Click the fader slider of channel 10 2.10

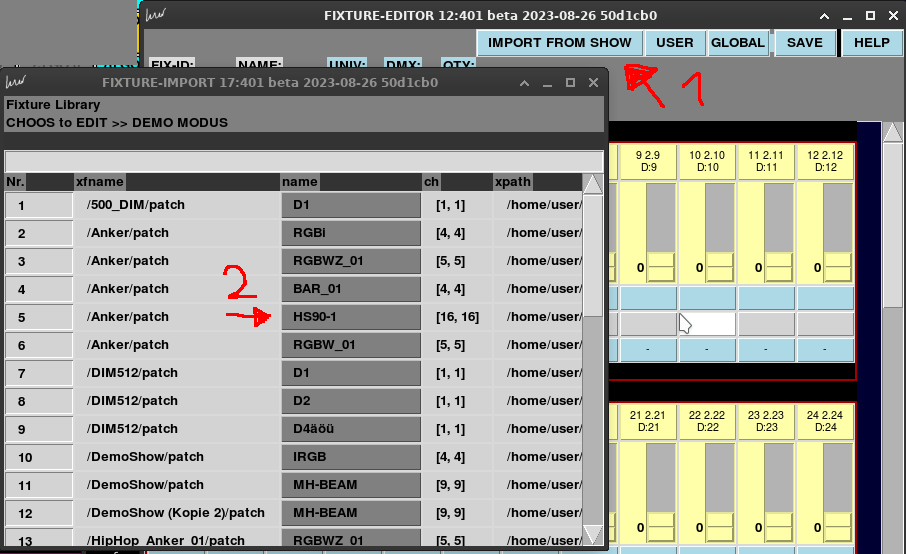point(718,267)
